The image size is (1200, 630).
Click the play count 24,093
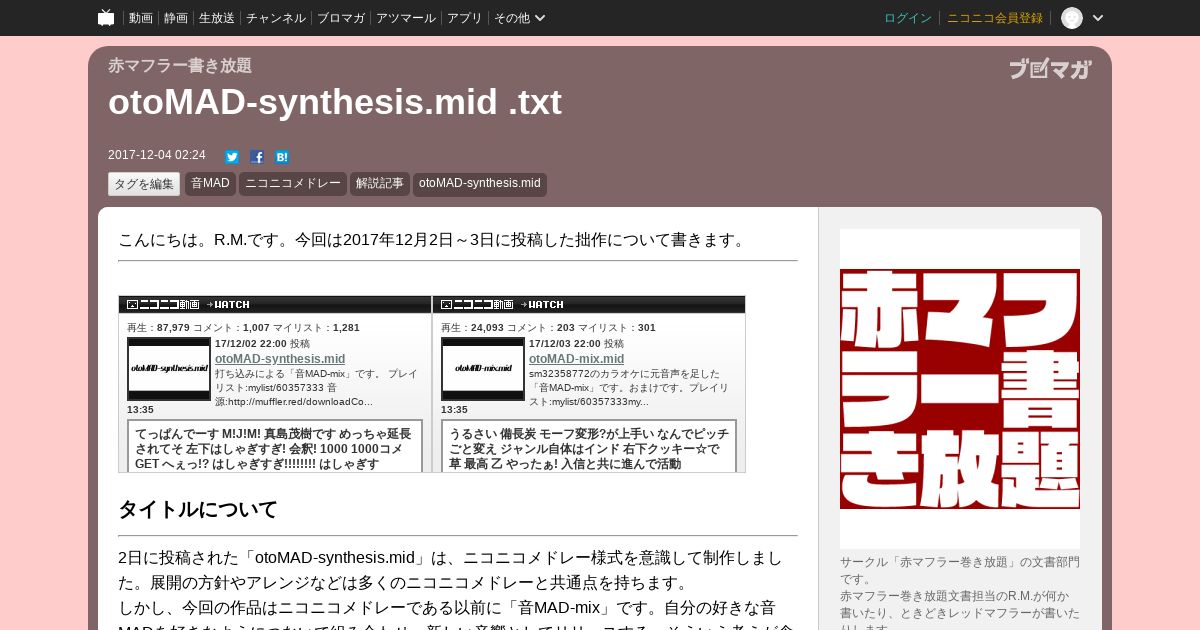[487, 327]
